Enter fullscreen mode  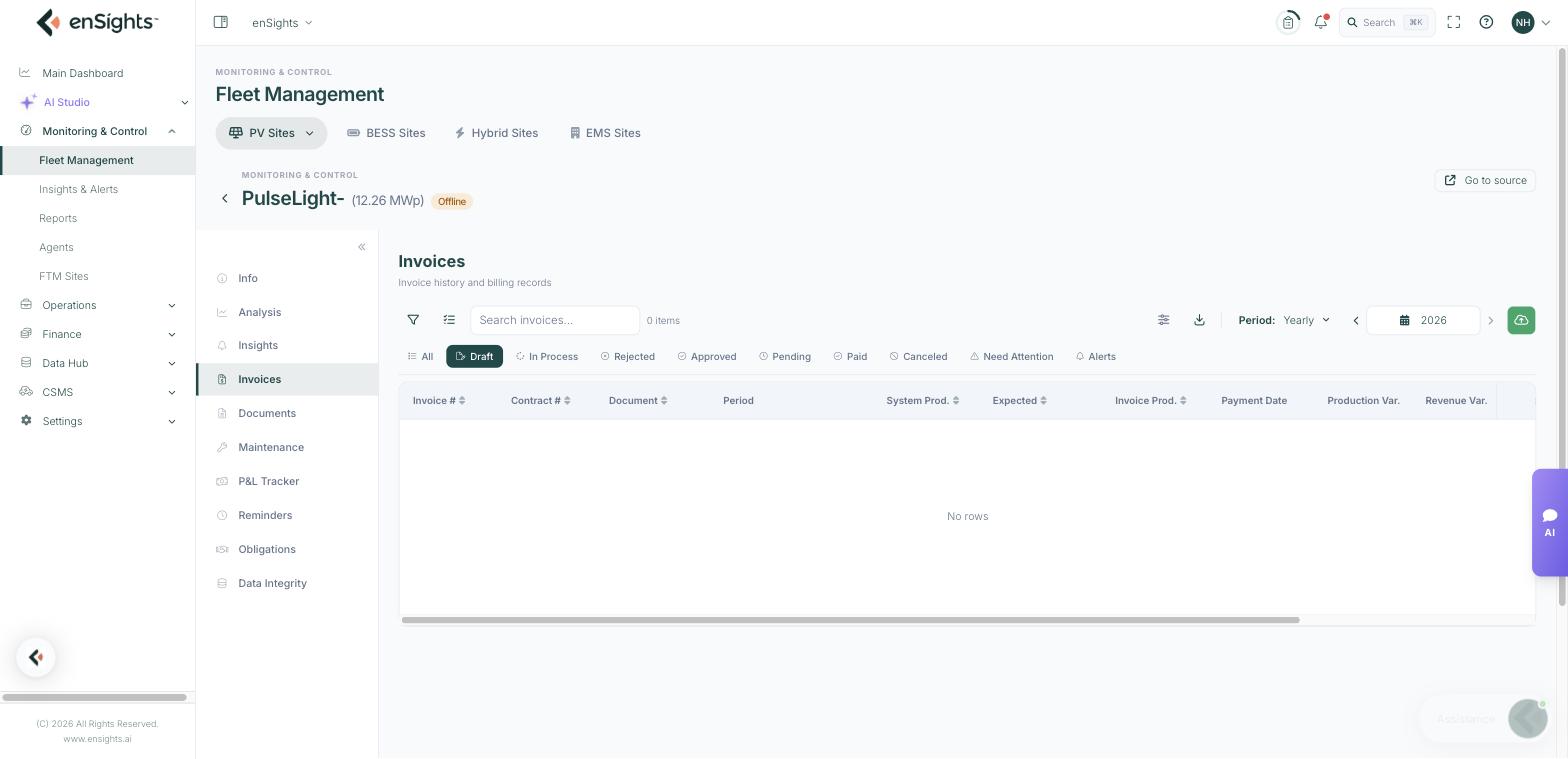pos(1454,22)
